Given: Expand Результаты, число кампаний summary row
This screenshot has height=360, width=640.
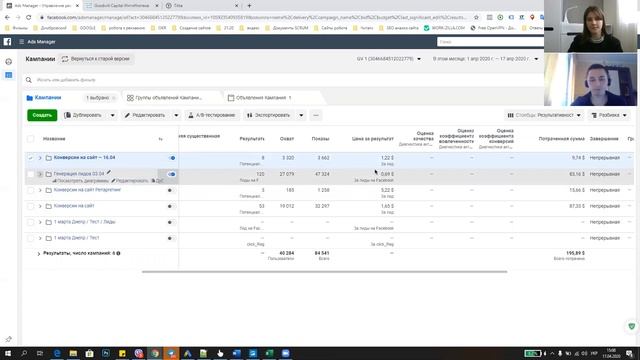Looking at the screenshot, I should (39, 254).
